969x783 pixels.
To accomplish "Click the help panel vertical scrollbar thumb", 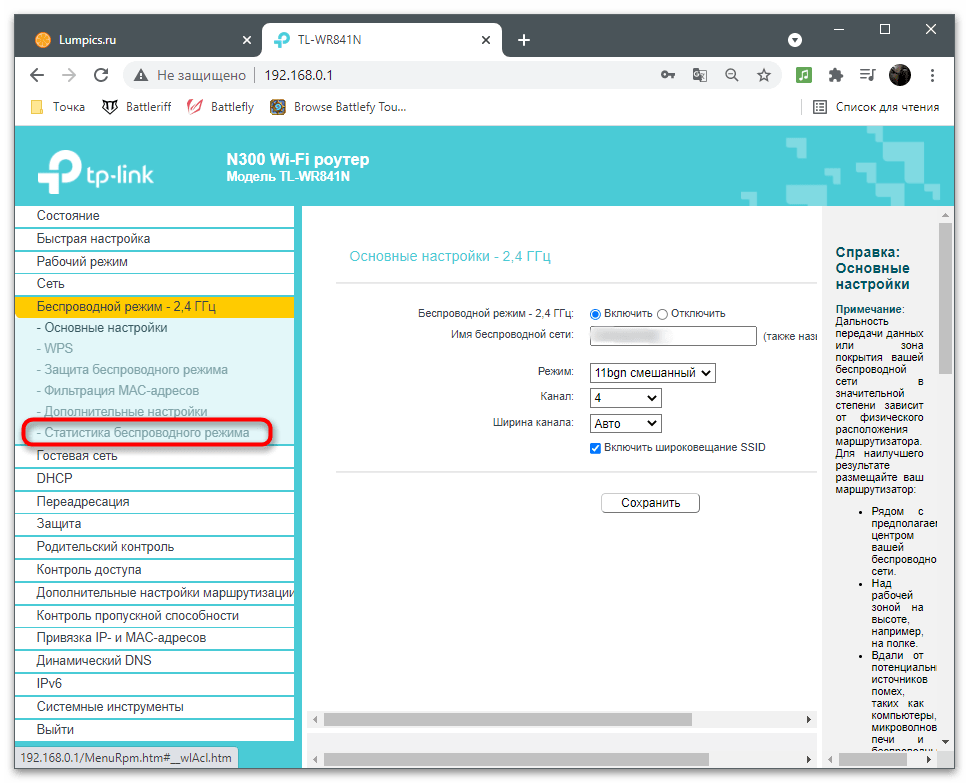I will 945,298.
